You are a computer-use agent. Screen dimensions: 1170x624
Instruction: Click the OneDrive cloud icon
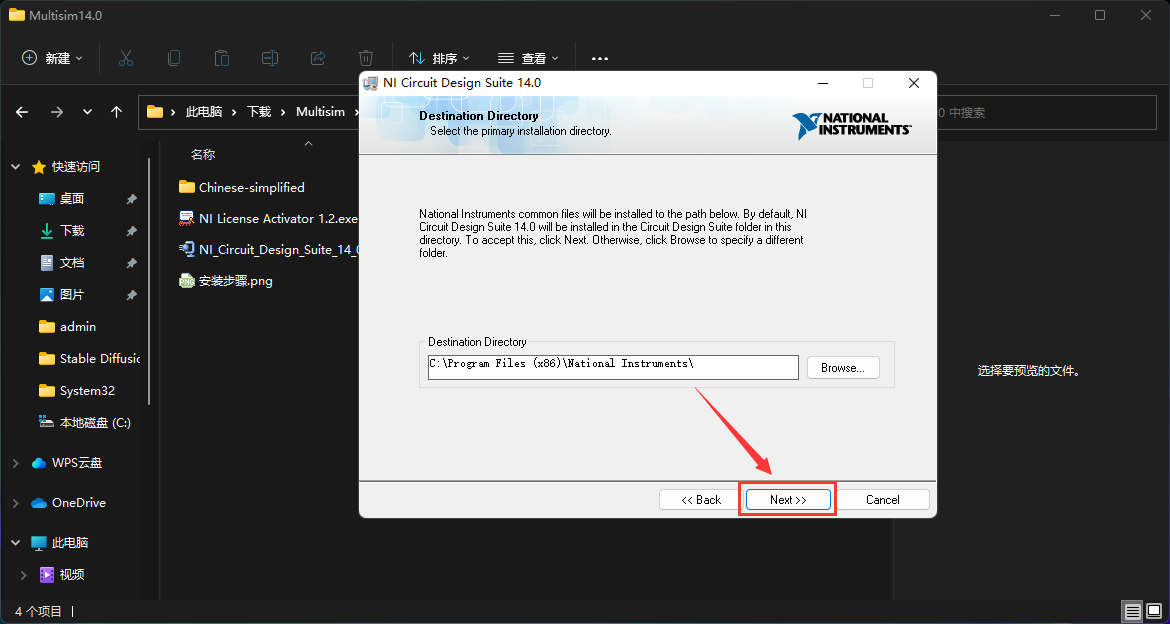click(x=39, y=503)
